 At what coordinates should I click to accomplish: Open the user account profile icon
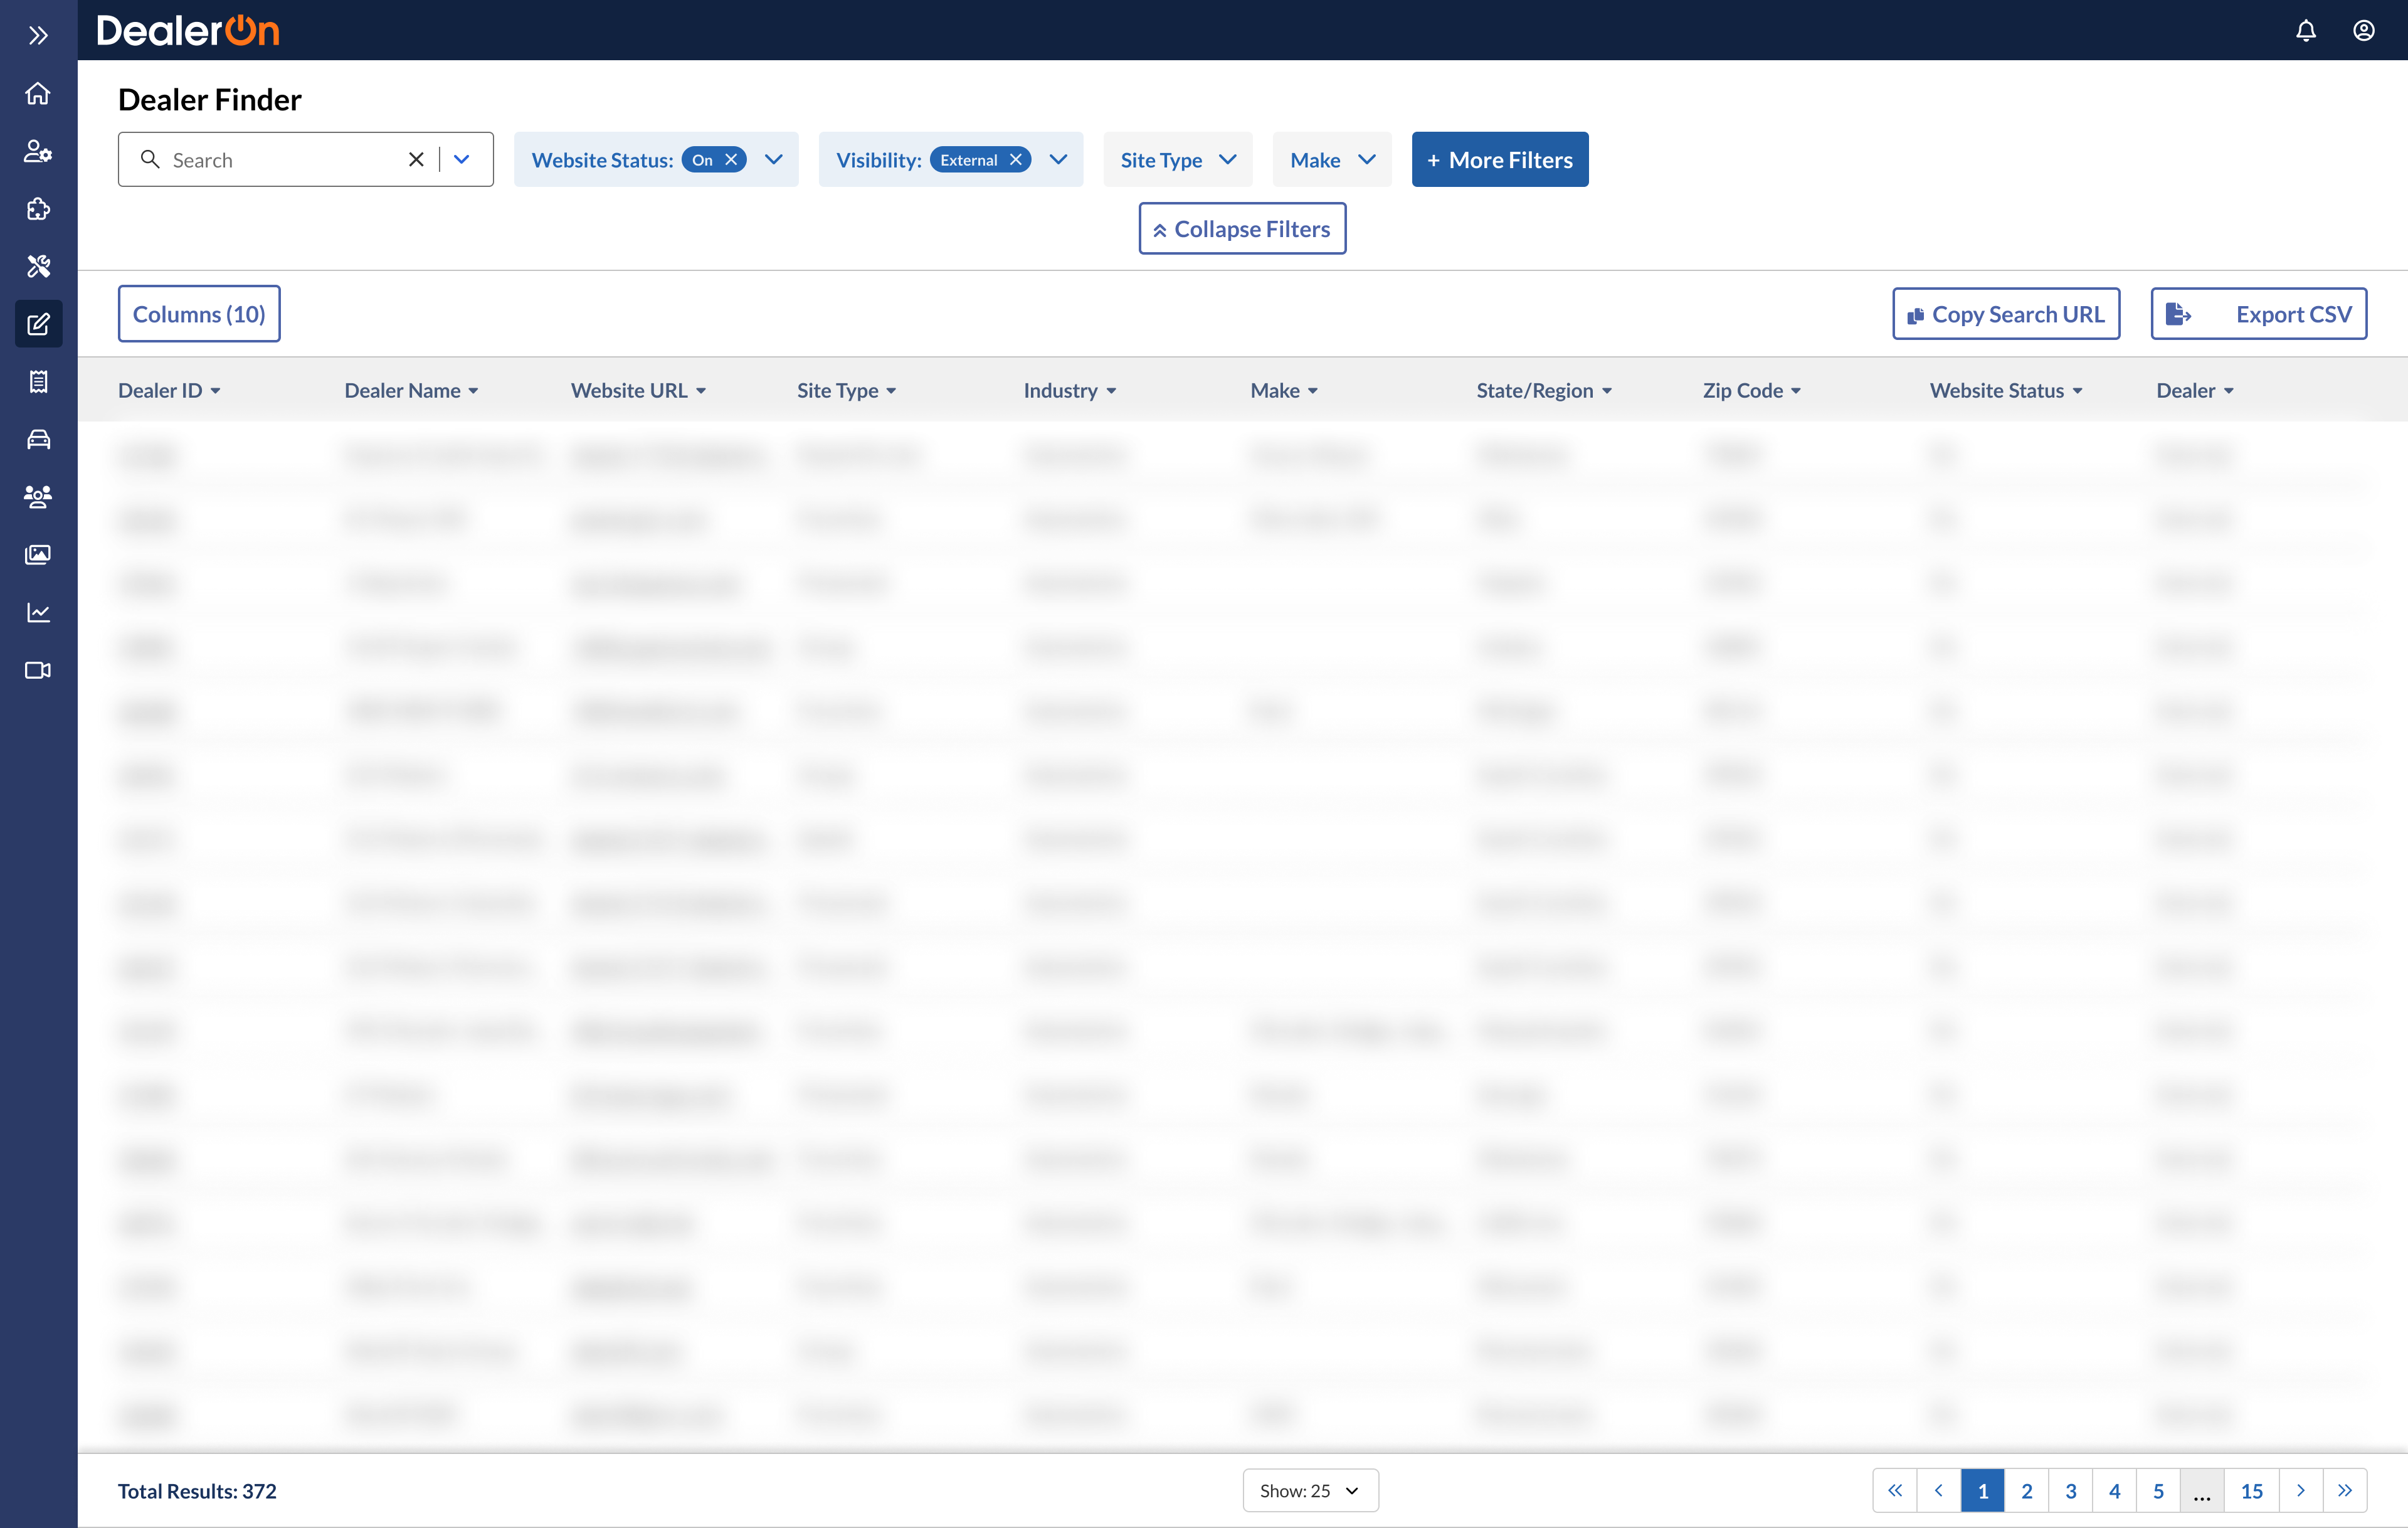click(2364, 31)
